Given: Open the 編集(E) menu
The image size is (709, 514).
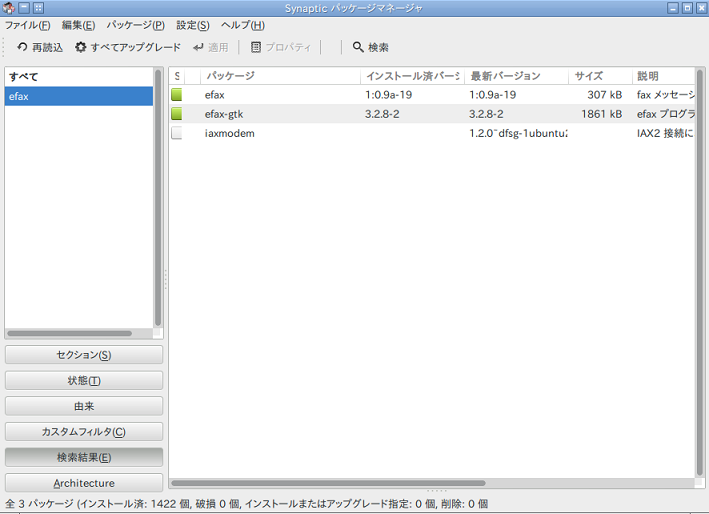Looking at the screenshot, I should [78, 25].
